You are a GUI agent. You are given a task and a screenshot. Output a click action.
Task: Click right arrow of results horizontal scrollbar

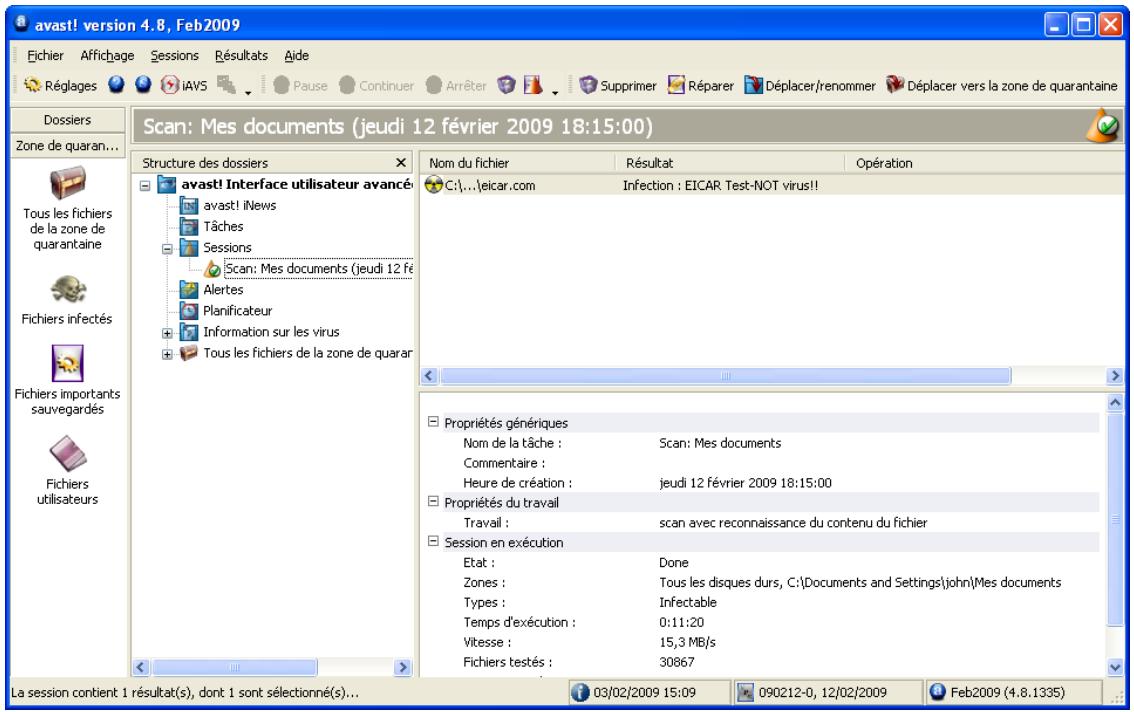click(x=1114, y=376)
